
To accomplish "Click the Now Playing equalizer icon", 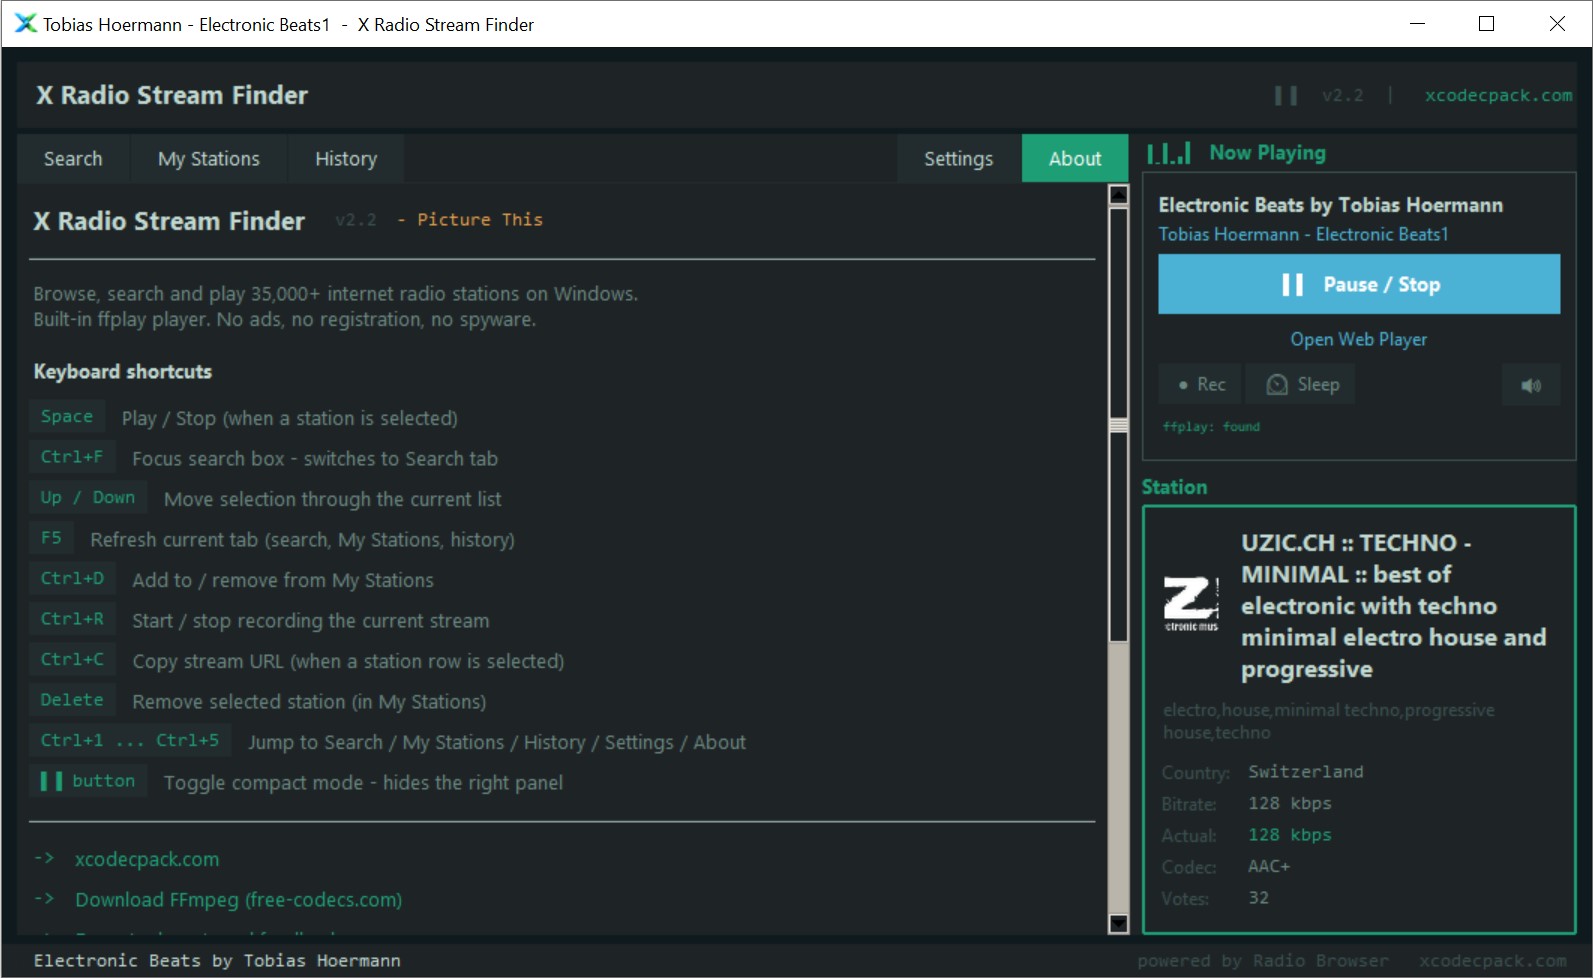I will (1168, 153).
